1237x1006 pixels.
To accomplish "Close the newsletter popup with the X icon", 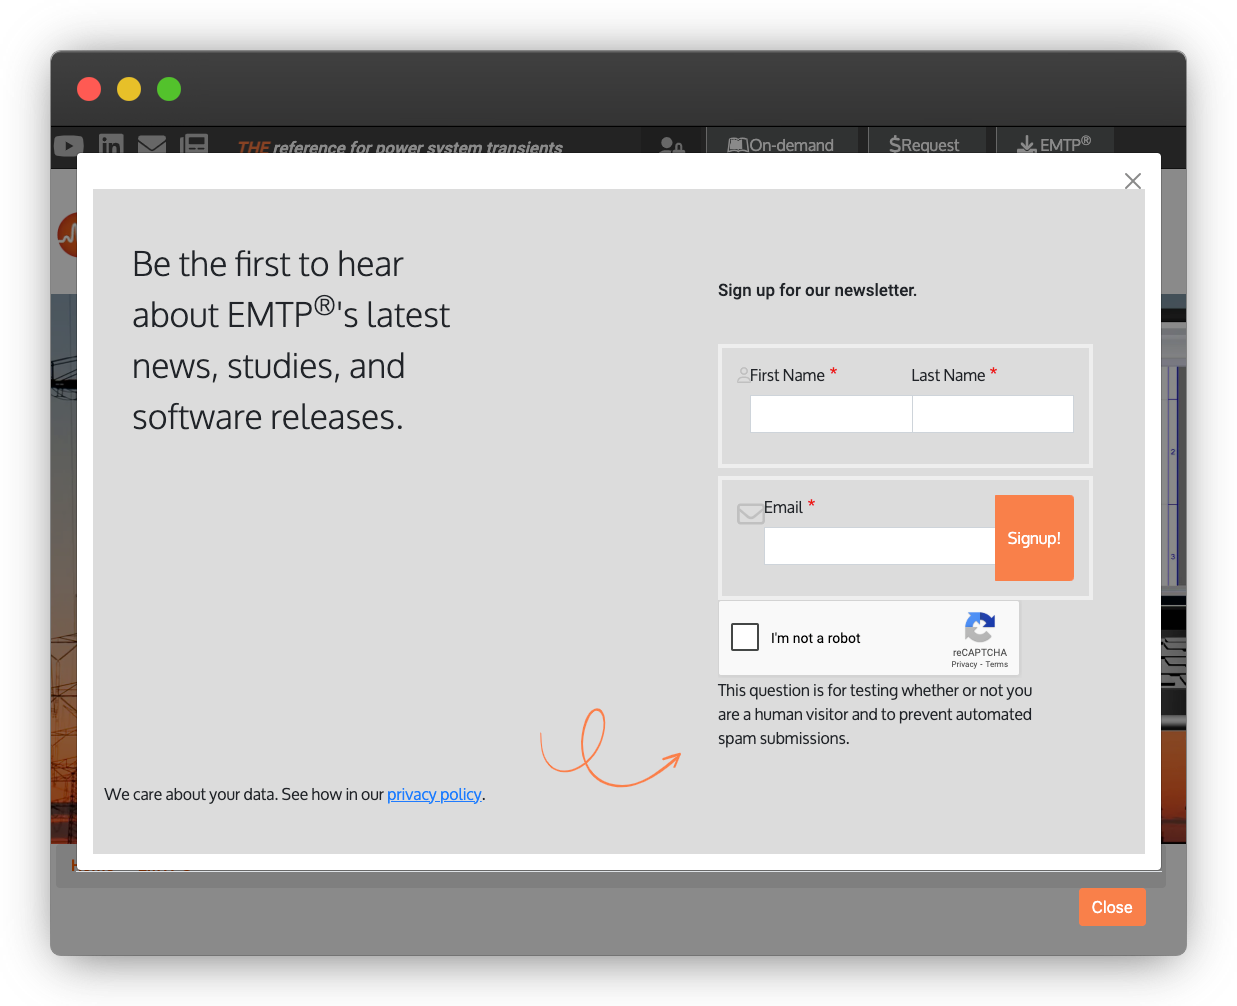I will pyautogui.click(x=1132, y=181).
